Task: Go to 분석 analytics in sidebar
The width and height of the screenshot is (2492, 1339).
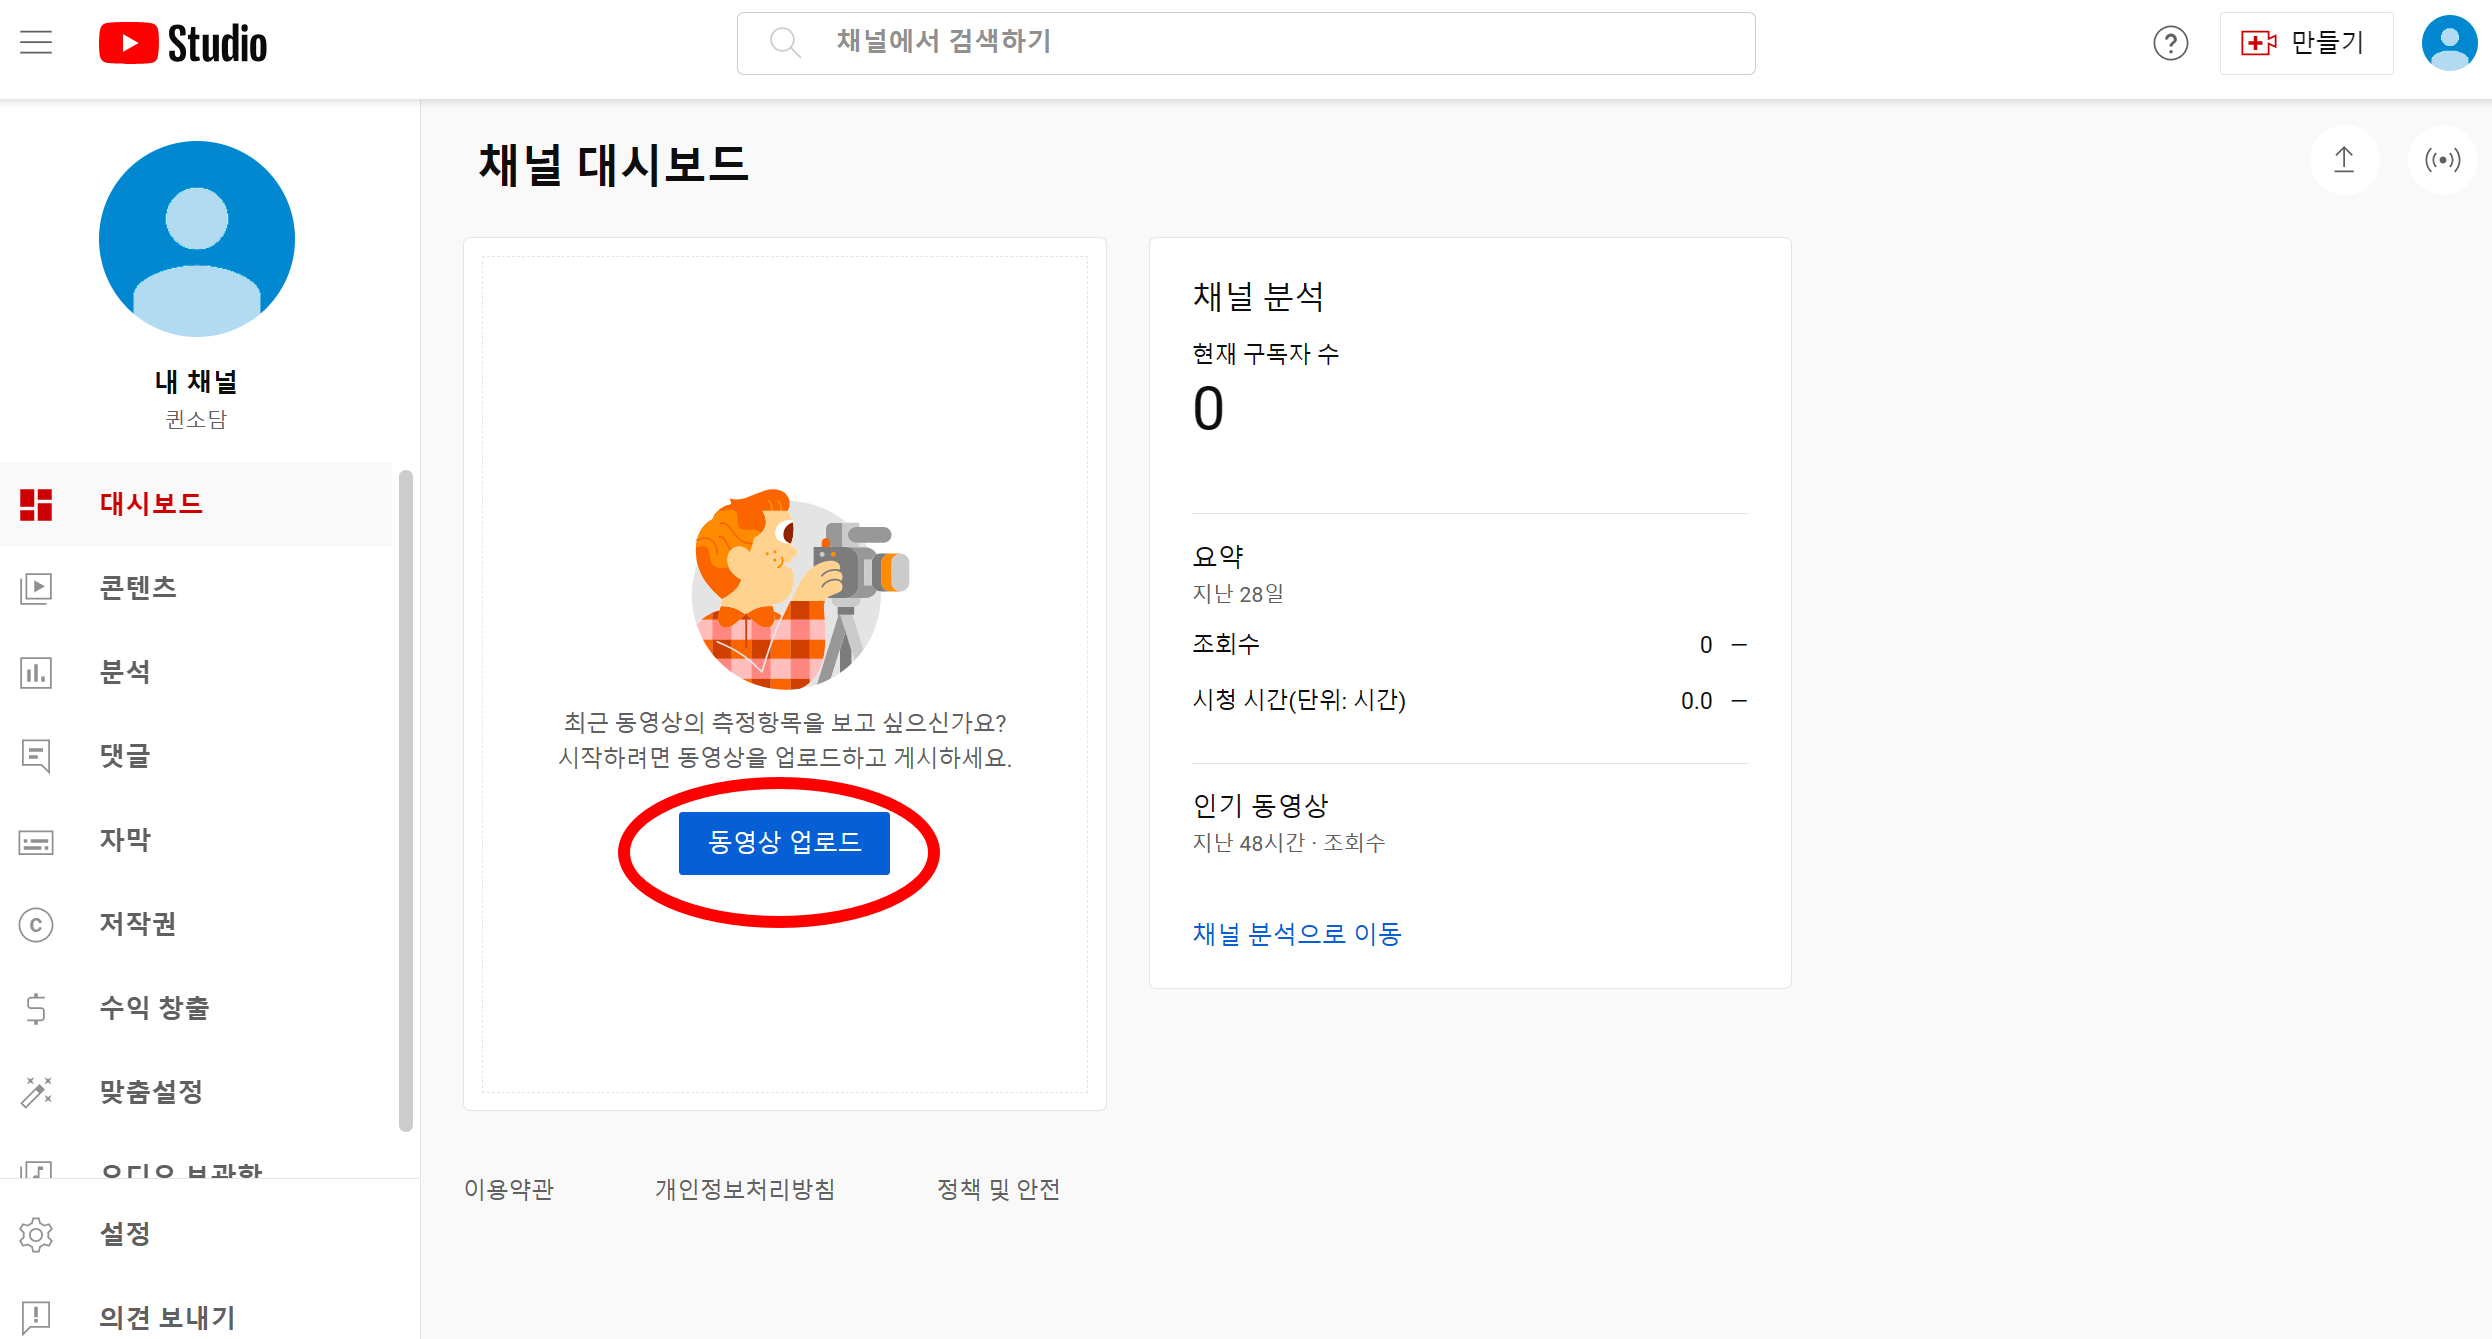Action: (x=125, y=672)
